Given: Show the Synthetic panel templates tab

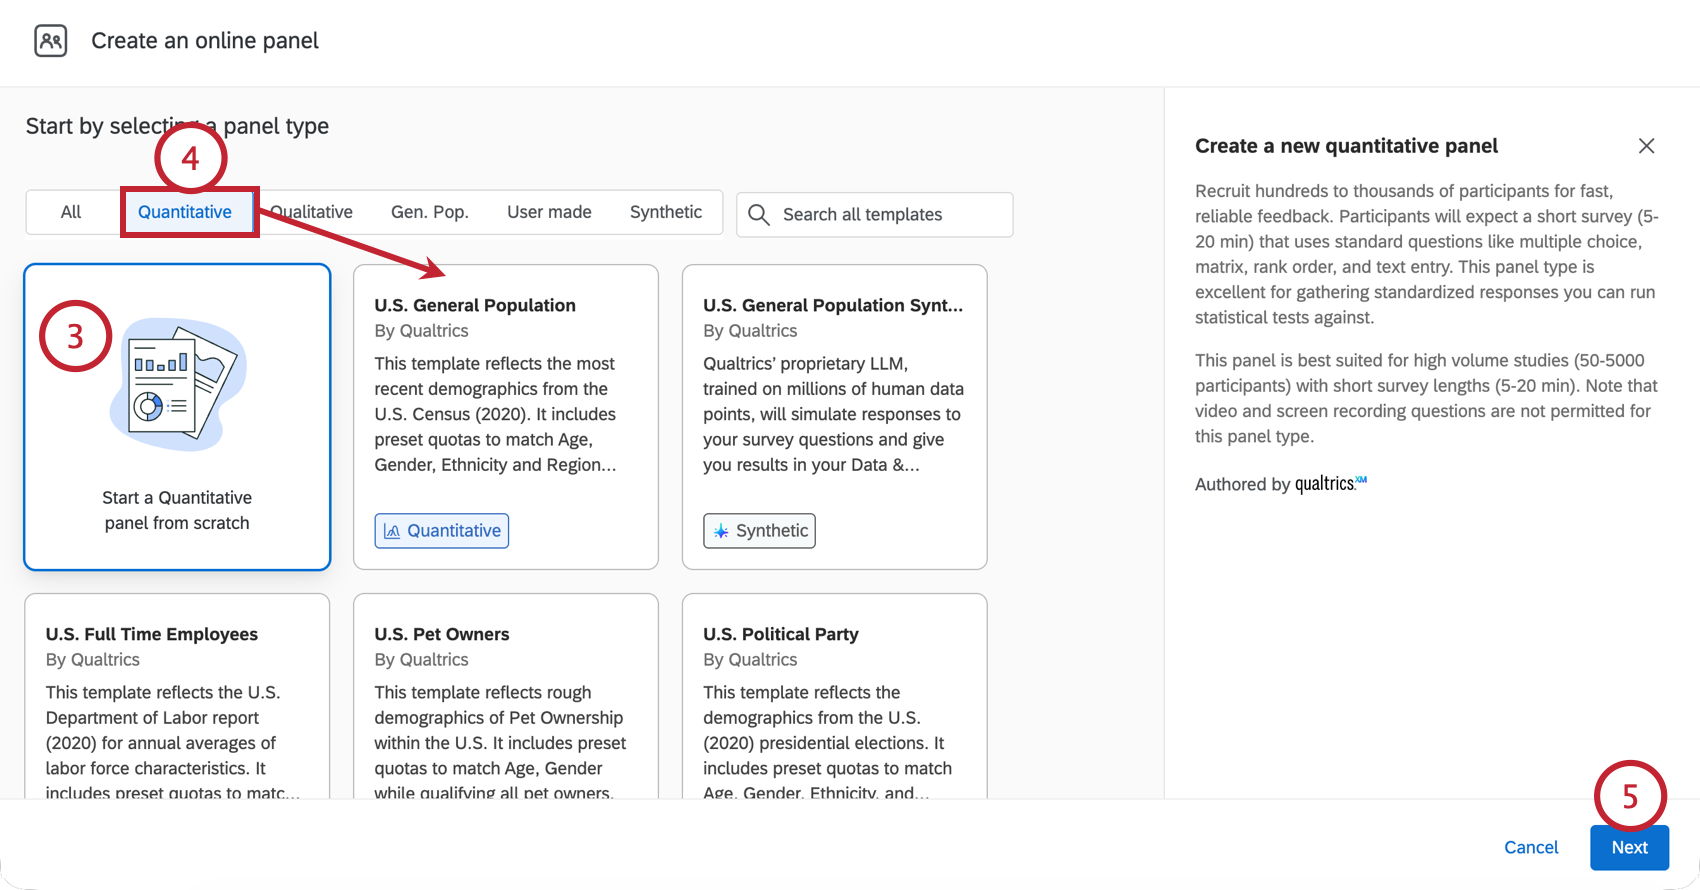Looking at the screenshot, I should (666, 212).
